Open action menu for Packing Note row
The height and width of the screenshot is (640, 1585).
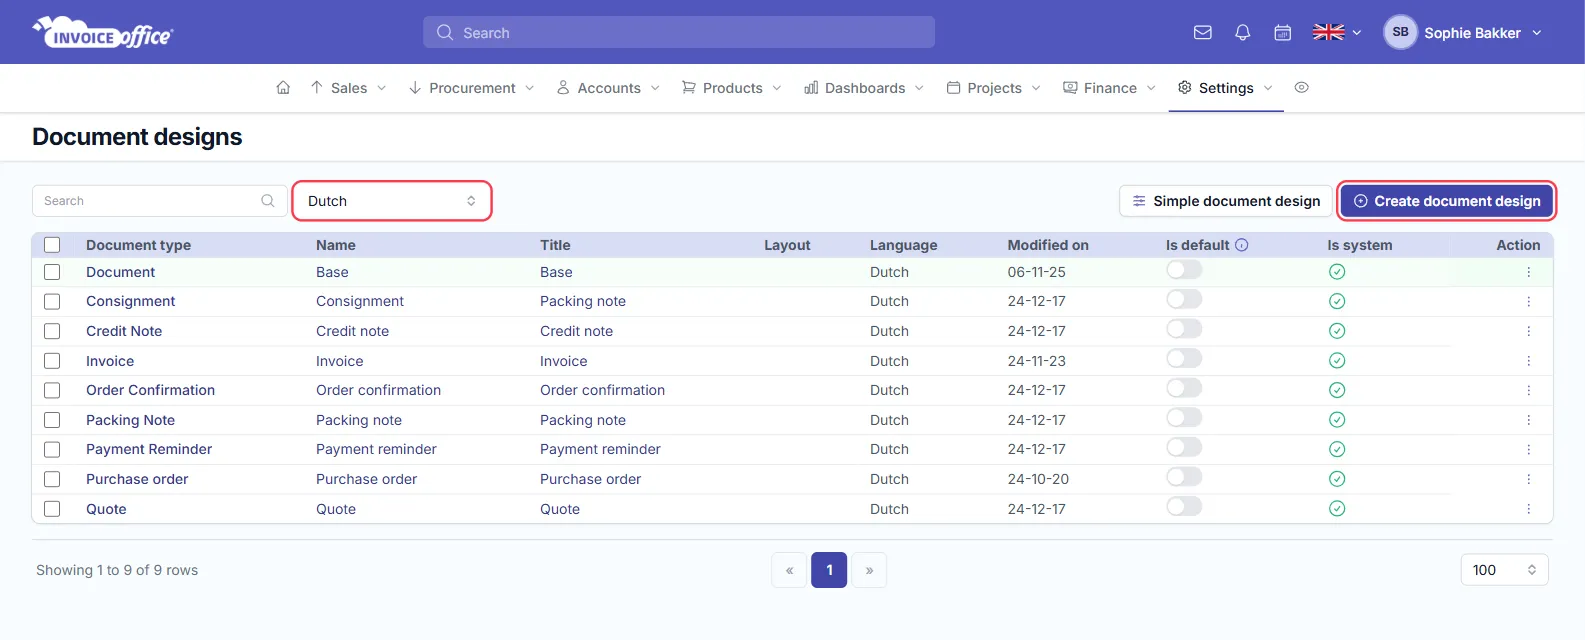coord(1528,420)
